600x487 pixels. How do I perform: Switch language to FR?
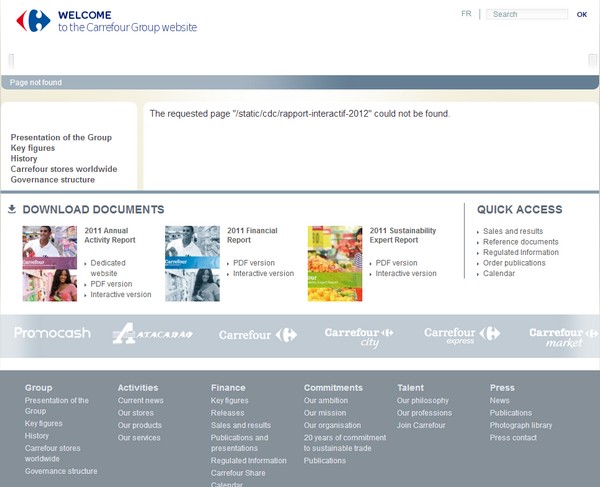(466, 14)
